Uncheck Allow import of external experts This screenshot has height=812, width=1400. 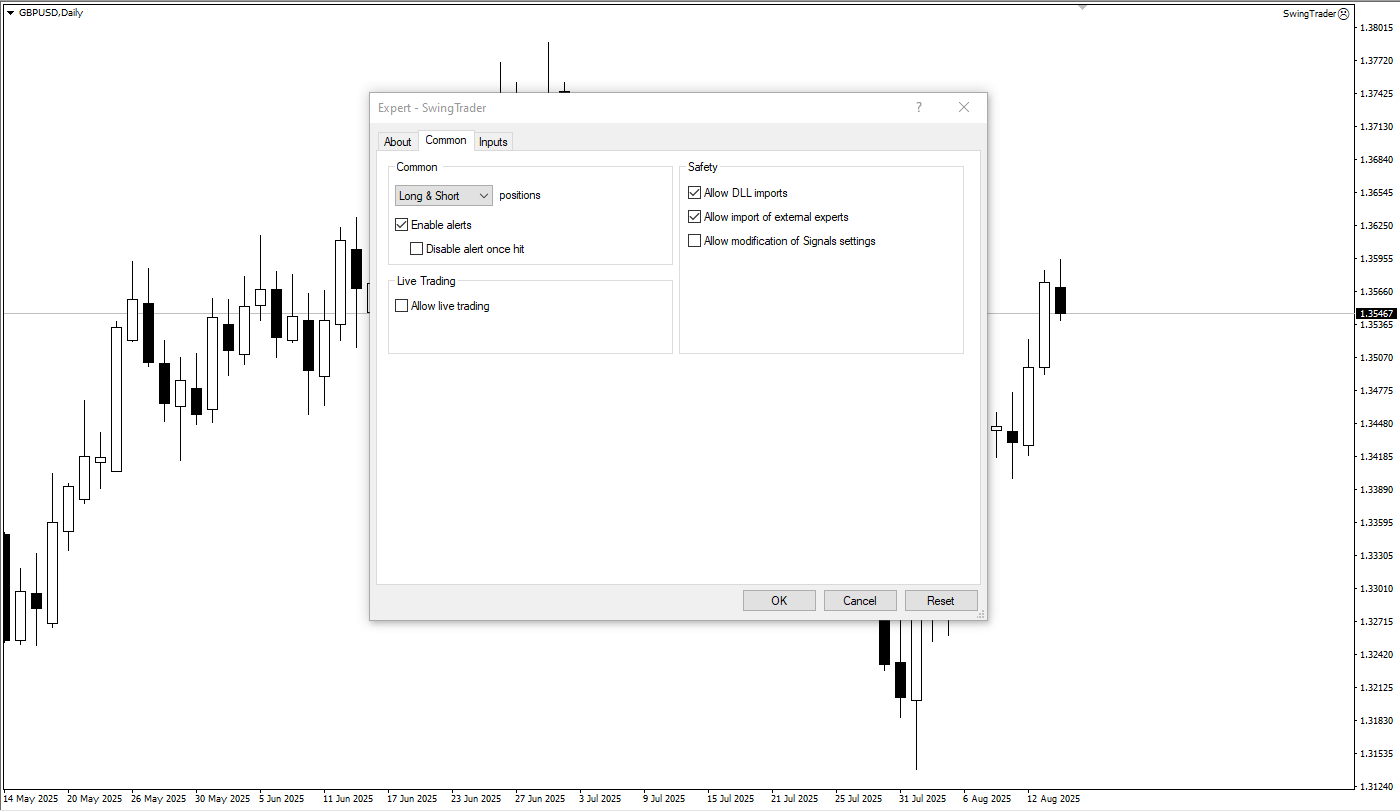(x=695, y=217)
